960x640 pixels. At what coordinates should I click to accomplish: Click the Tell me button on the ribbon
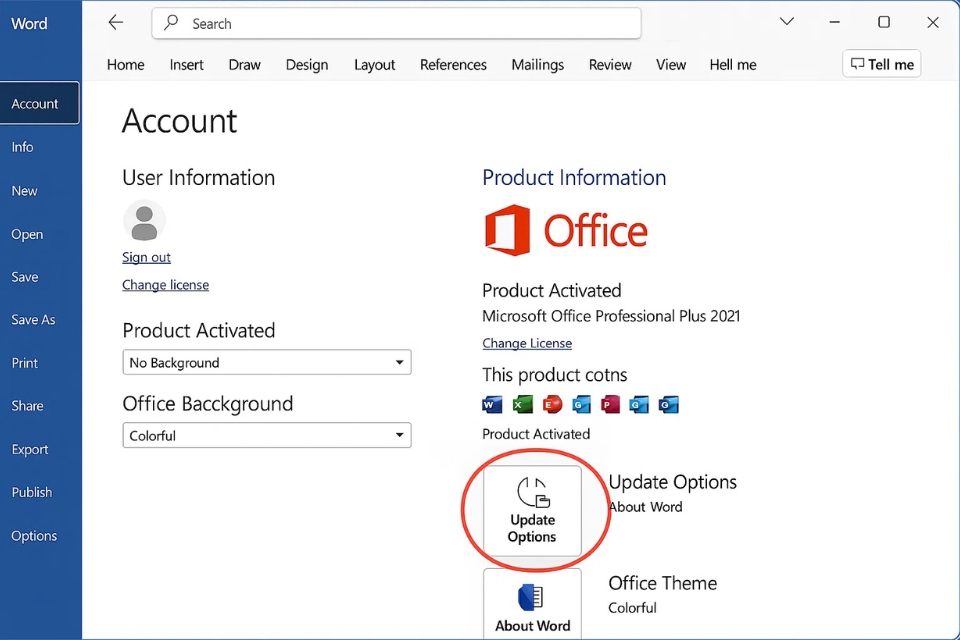[x=881, y=63]
